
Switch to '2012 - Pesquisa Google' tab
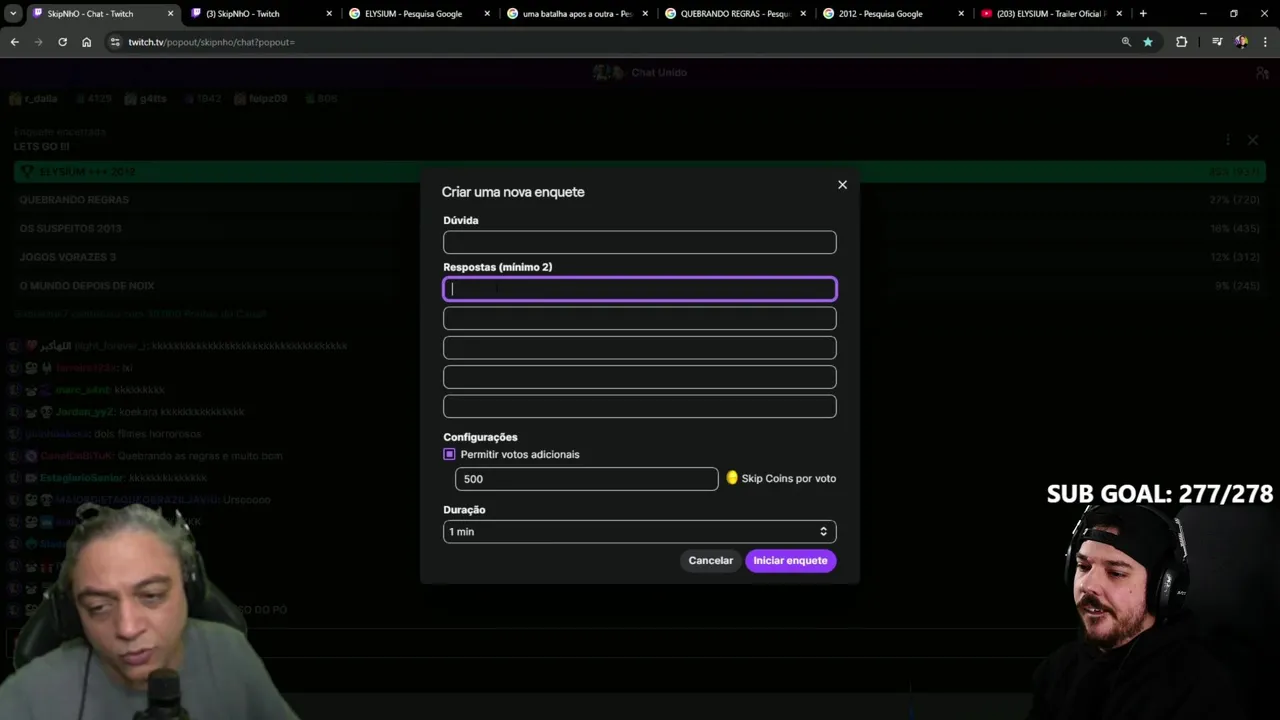coord(894,14)
